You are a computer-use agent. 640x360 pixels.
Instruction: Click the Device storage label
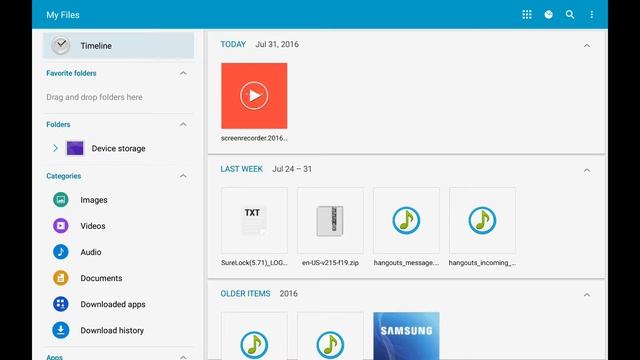tap(118, 149)
